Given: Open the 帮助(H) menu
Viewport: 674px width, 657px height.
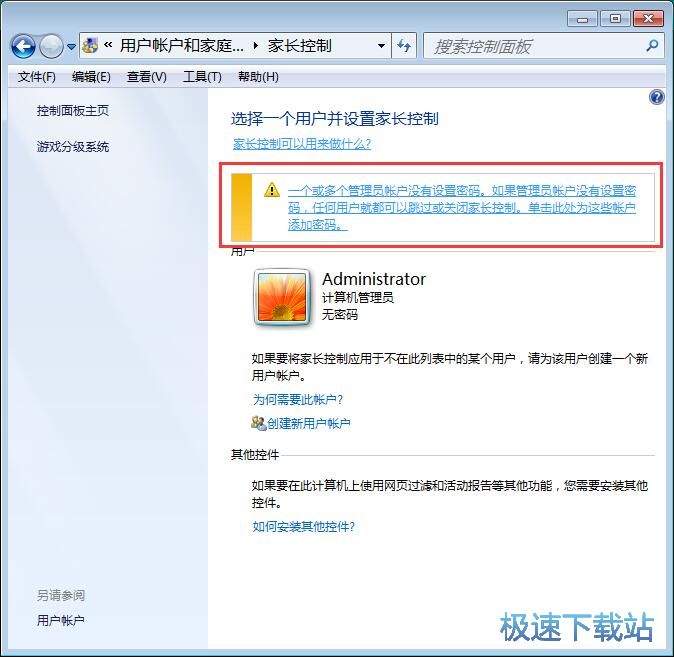Looking at the screenshot, I should click(258, 77).
